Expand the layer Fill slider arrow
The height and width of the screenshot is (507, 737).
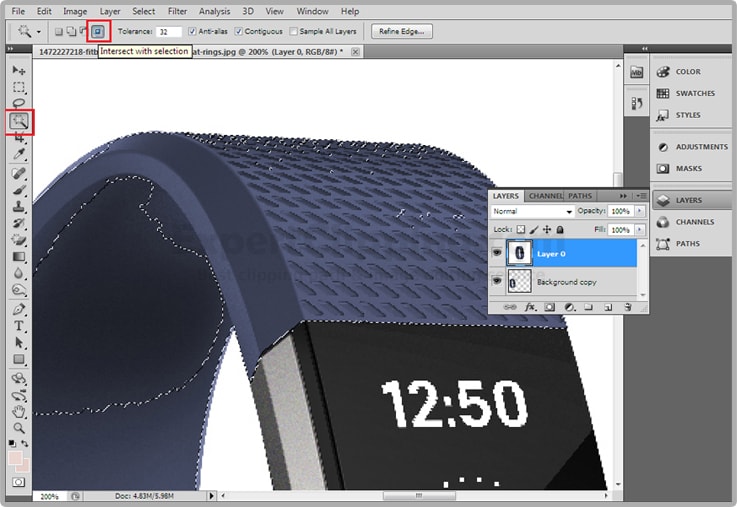pos(639,230)
